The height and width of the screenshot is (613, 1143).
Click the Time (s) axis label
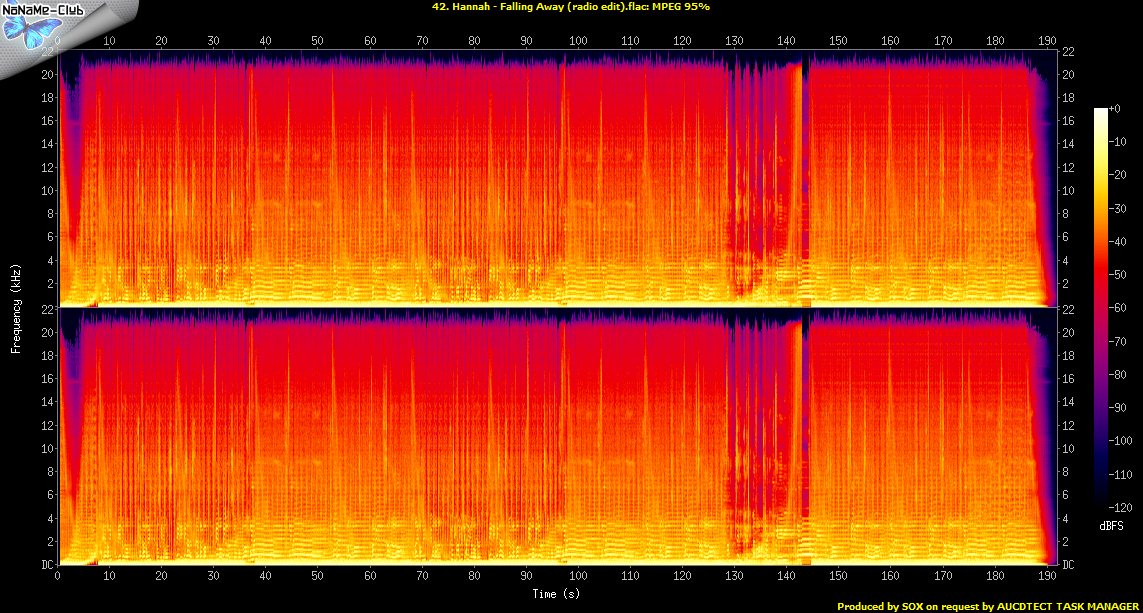pyautogui.click(x=557, y=594)
